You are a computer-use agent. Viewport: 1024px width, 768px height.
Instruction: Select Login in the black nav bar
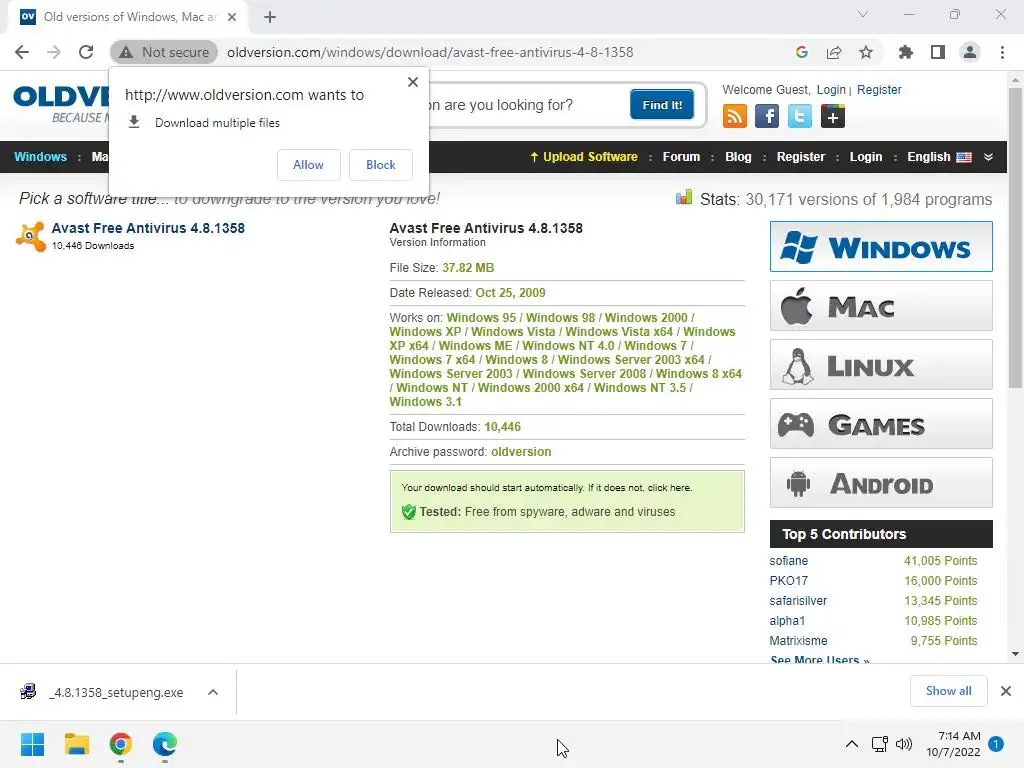pyautogui.click(x=866, y=157)
